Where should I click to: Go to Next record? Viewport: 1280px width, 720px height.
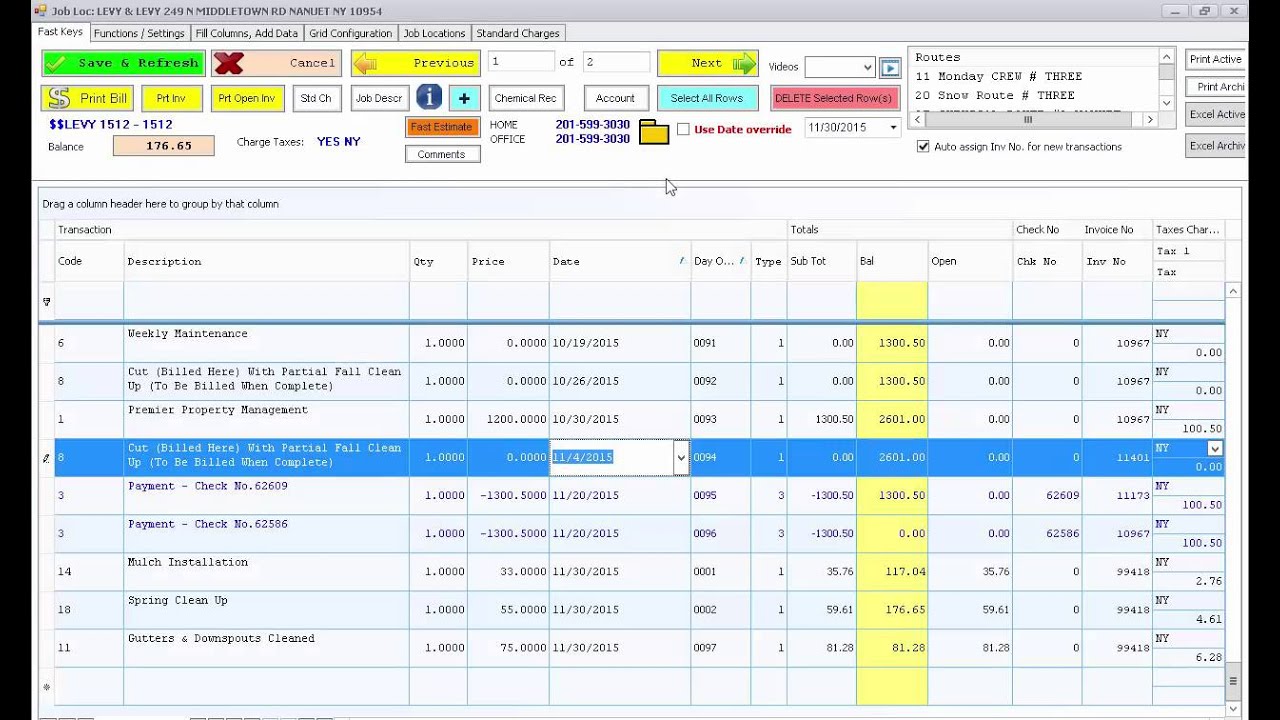(x=708, y=63)
